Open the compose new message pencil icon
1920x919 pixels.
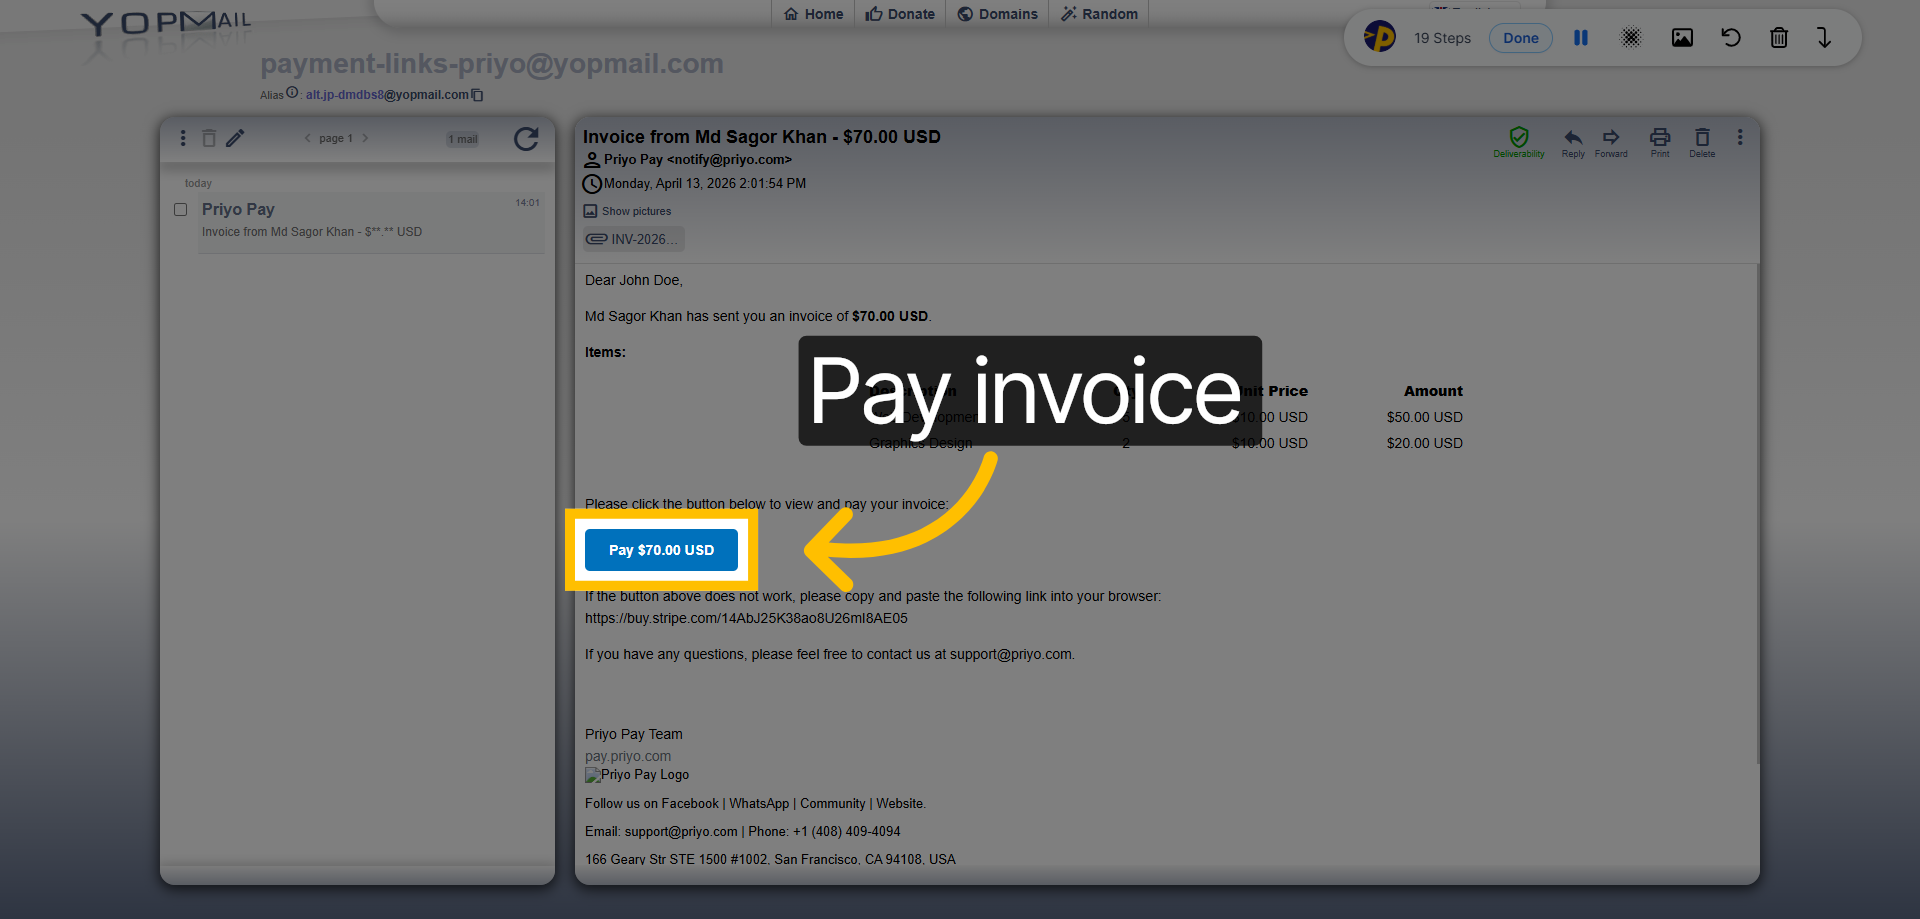(235, 138)
